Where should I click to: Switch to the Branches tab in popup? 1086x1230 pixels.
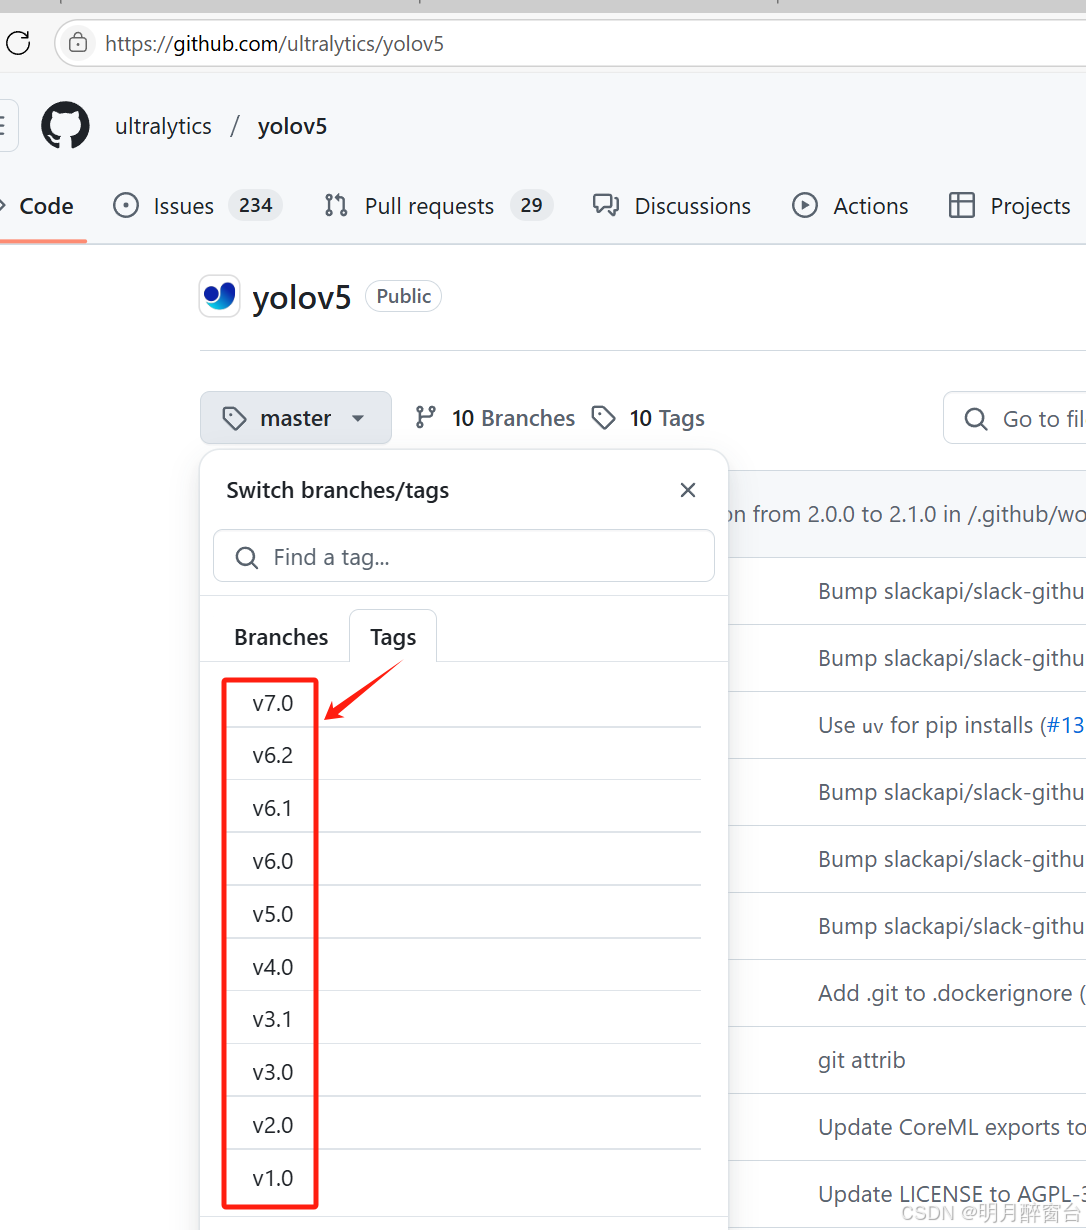tap(281, 637)
